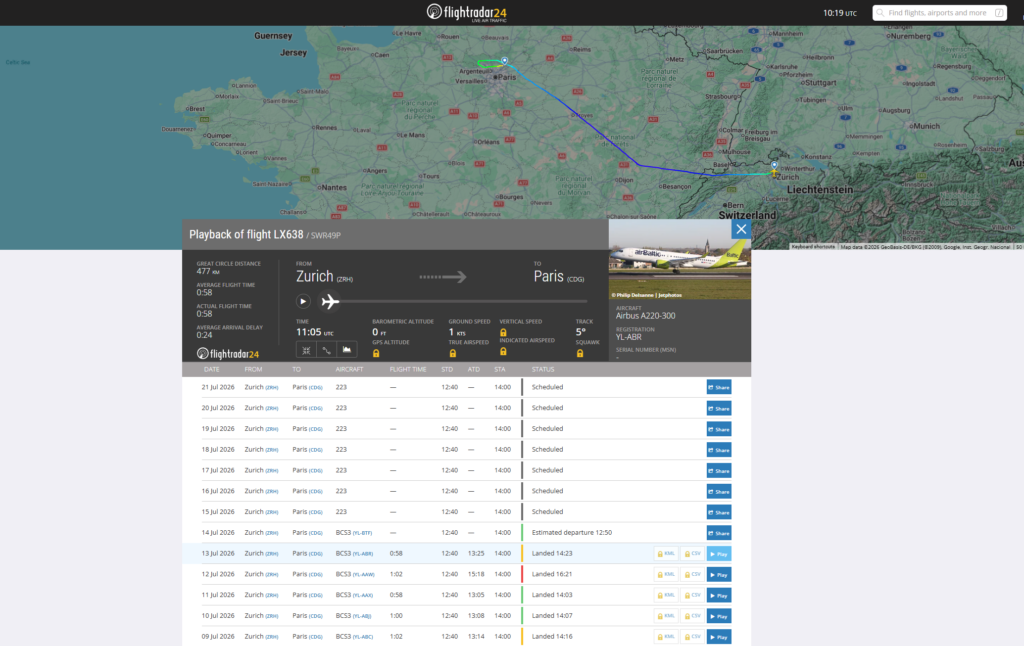1024x646 pixels.
Task: Play the 09 Jul 2026 flight
Action: (718, 637)
